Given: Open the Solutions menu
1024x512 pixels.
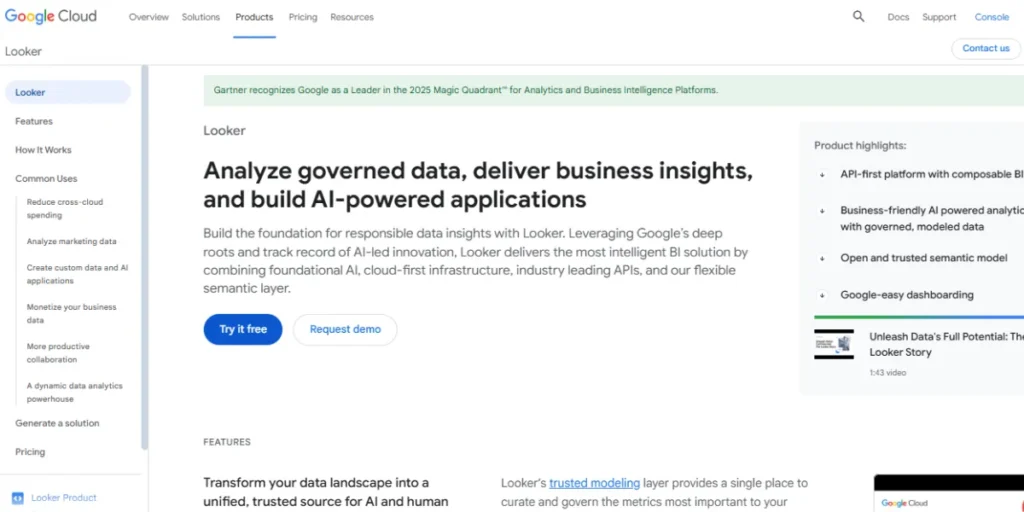Looking at the screenshot, I should point(200,17).
